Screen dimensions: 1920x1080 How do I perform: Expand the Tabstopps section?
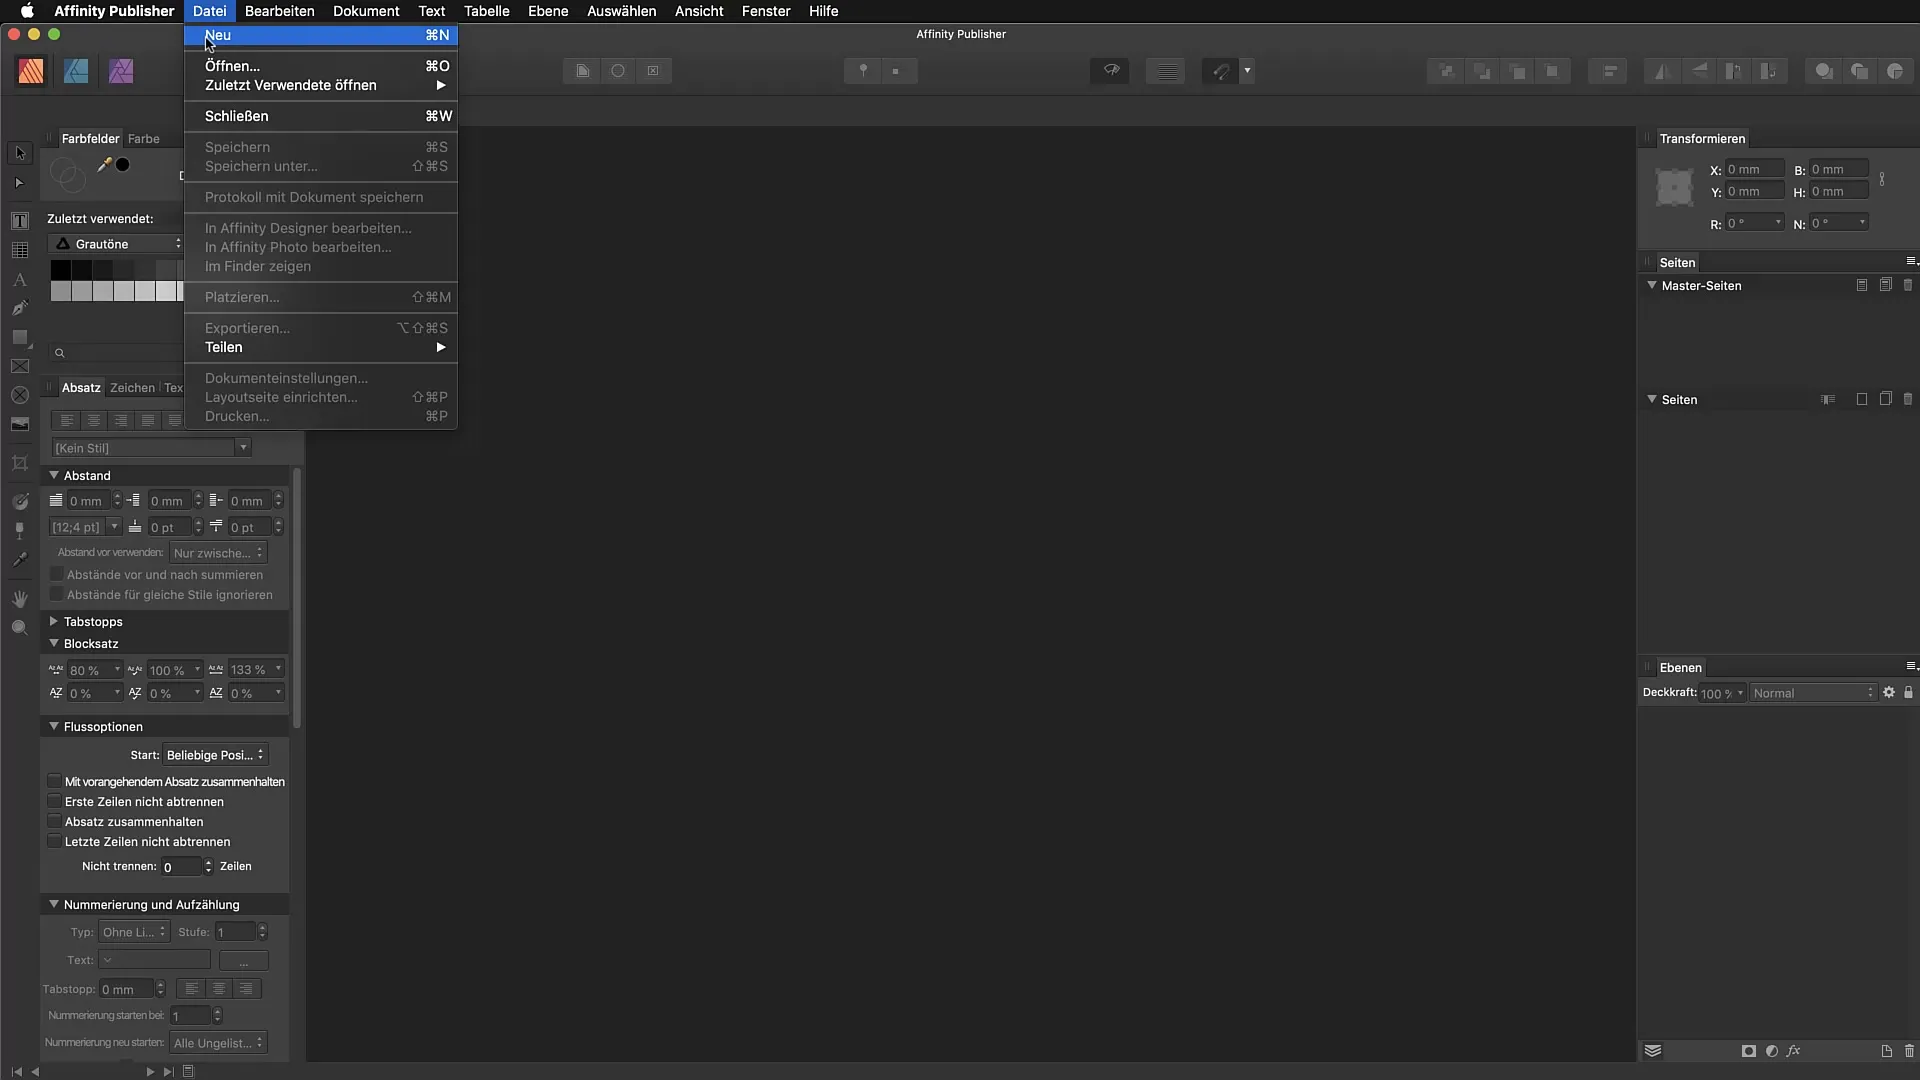(x=54, y=621)
